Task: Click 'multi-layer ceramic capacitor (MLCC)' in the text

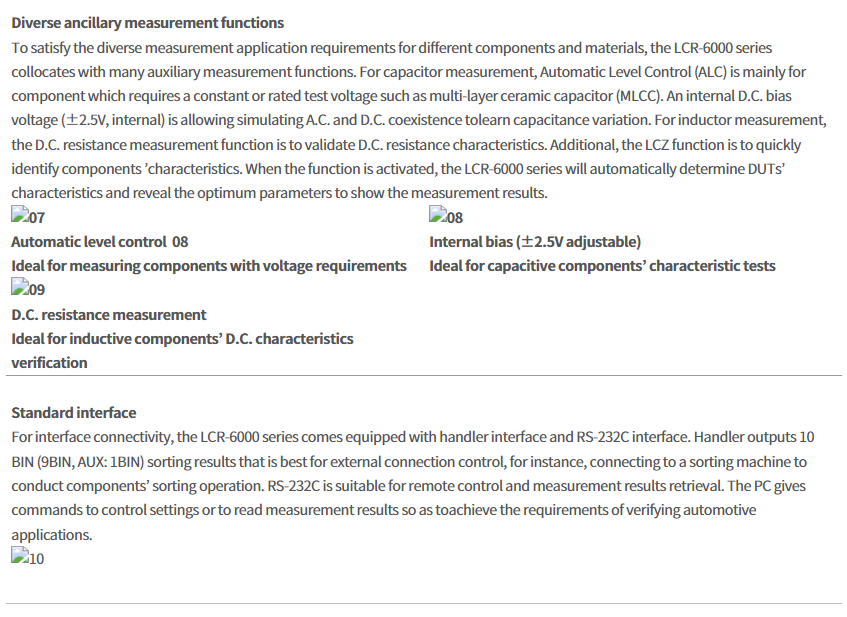Action: pyautogui.click(x=546, y=96)
